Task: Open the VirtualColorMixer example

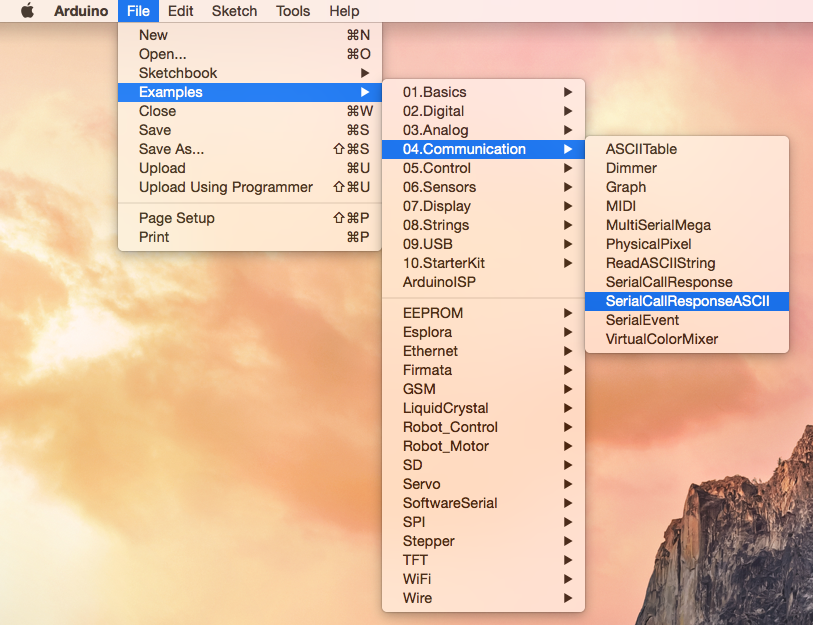Action: click(687, 339)
